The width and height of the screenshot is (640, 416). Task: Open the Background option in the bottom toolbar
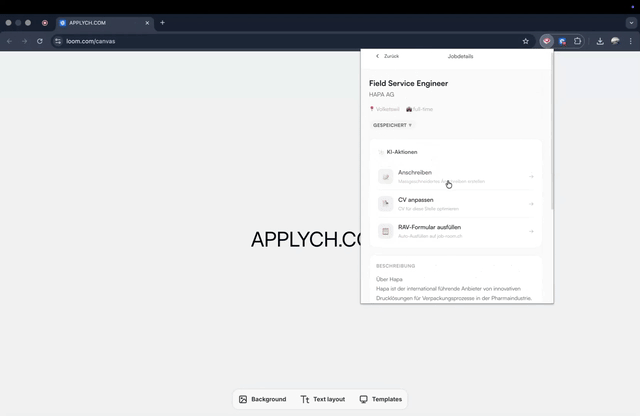262,399
